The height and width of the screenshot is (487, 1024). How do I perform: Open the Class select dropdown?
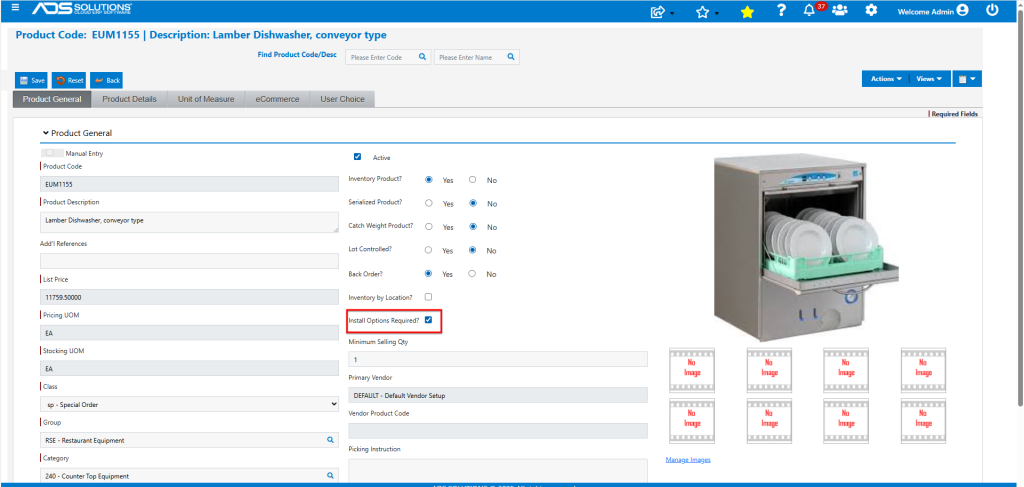coord(189,404)
